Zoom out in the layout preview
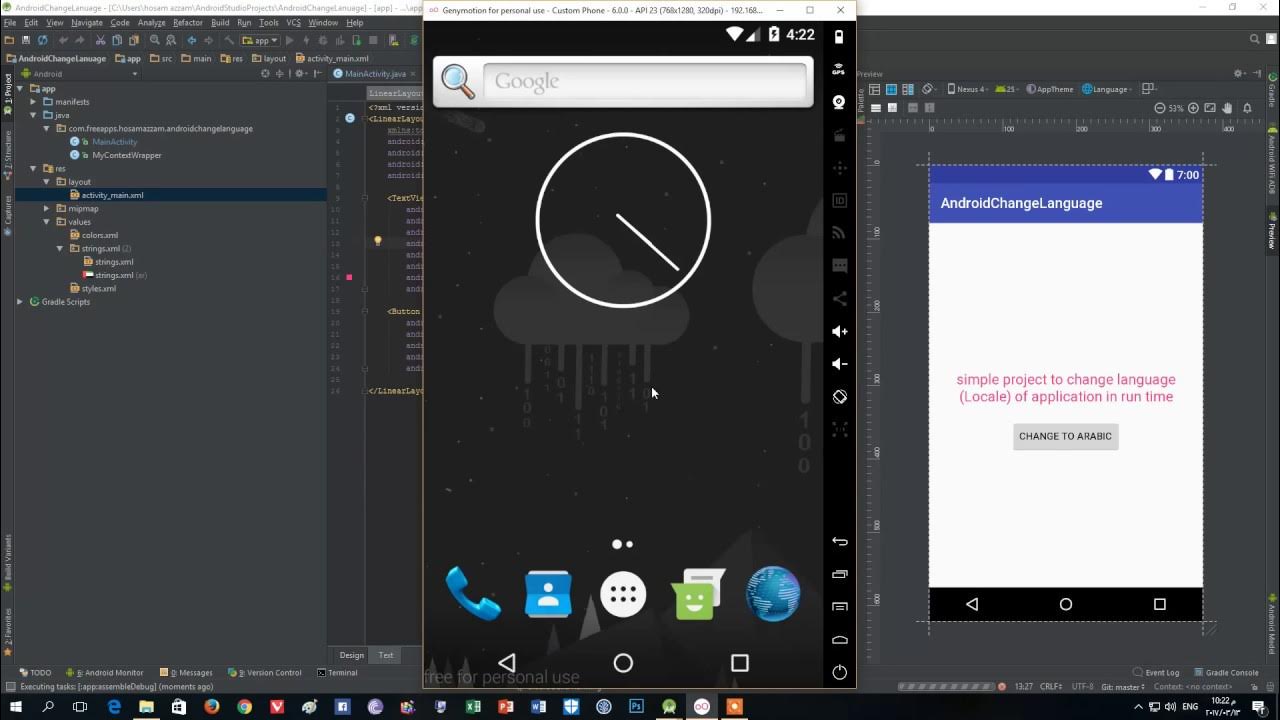1280x720 pixels. click(1160, 108)
